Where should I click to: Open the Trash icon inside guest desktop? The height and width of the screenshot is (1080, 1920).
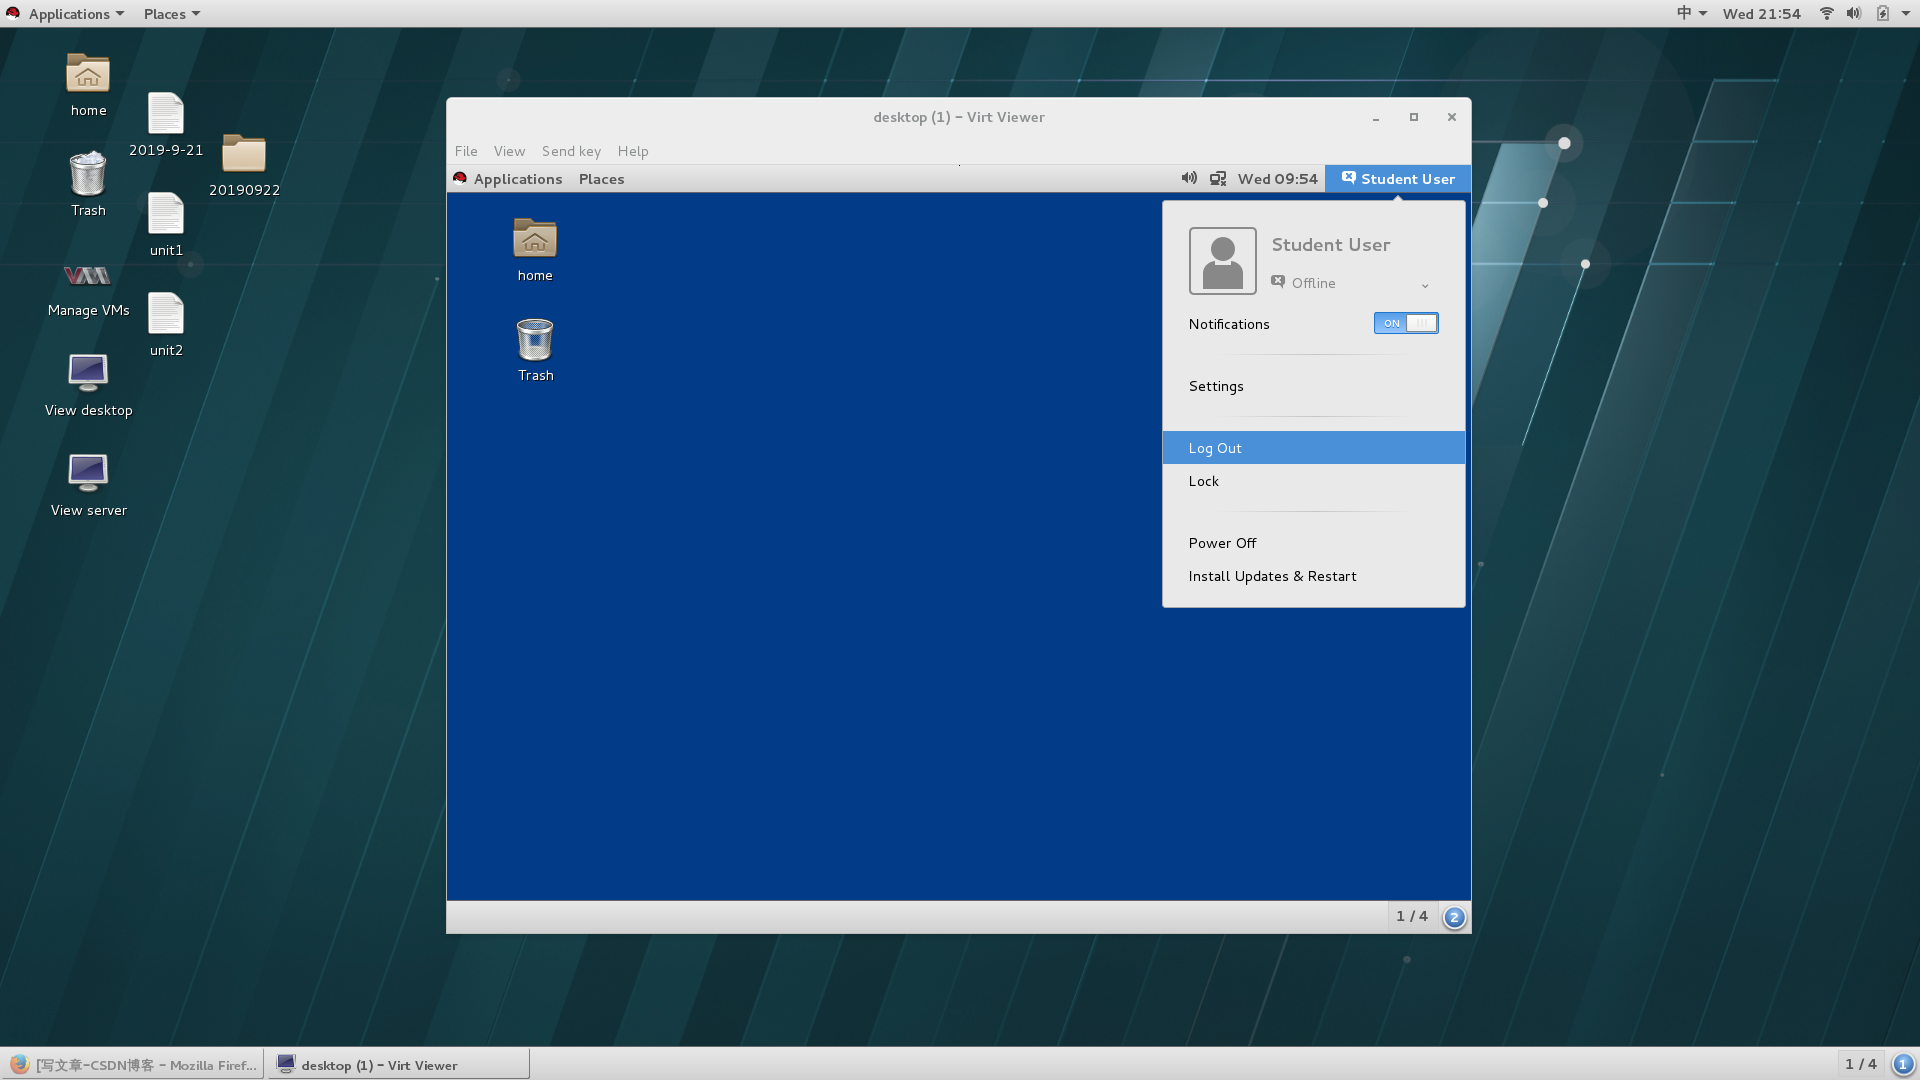[x=535, y=341]
